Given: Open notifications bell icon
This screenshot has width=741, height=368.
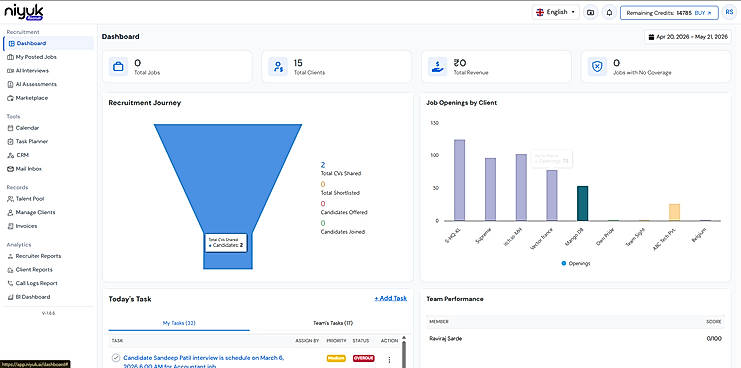Looking at the screenshot, I should (x=610, y=13).
